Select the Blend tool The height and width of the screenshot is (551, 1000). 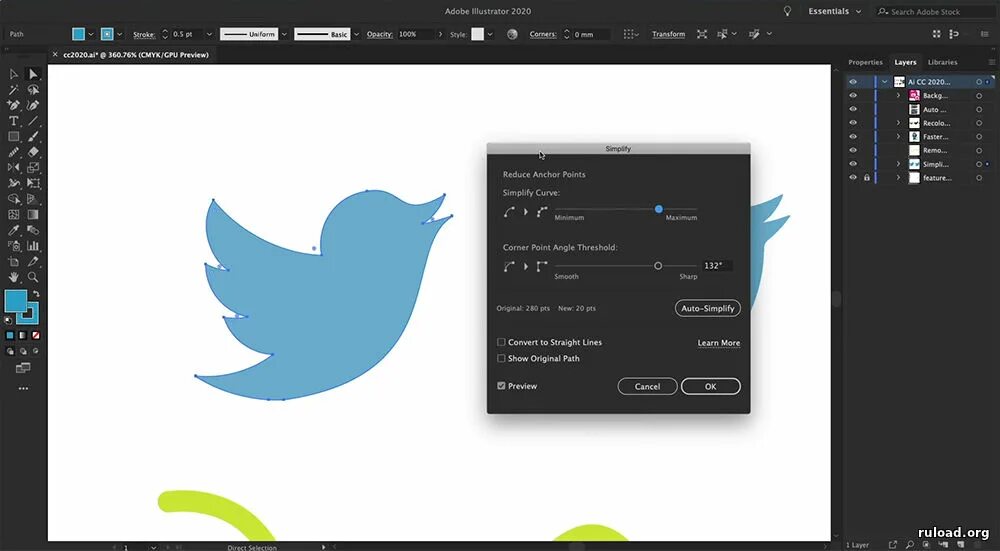click(x=33, y=230)
